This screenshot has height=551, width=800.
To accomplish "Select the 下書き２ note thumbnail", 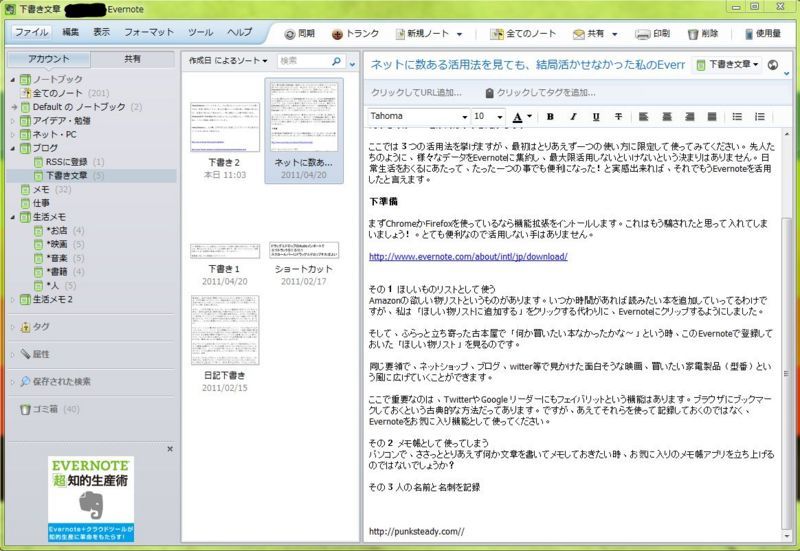I will [224, 127].
